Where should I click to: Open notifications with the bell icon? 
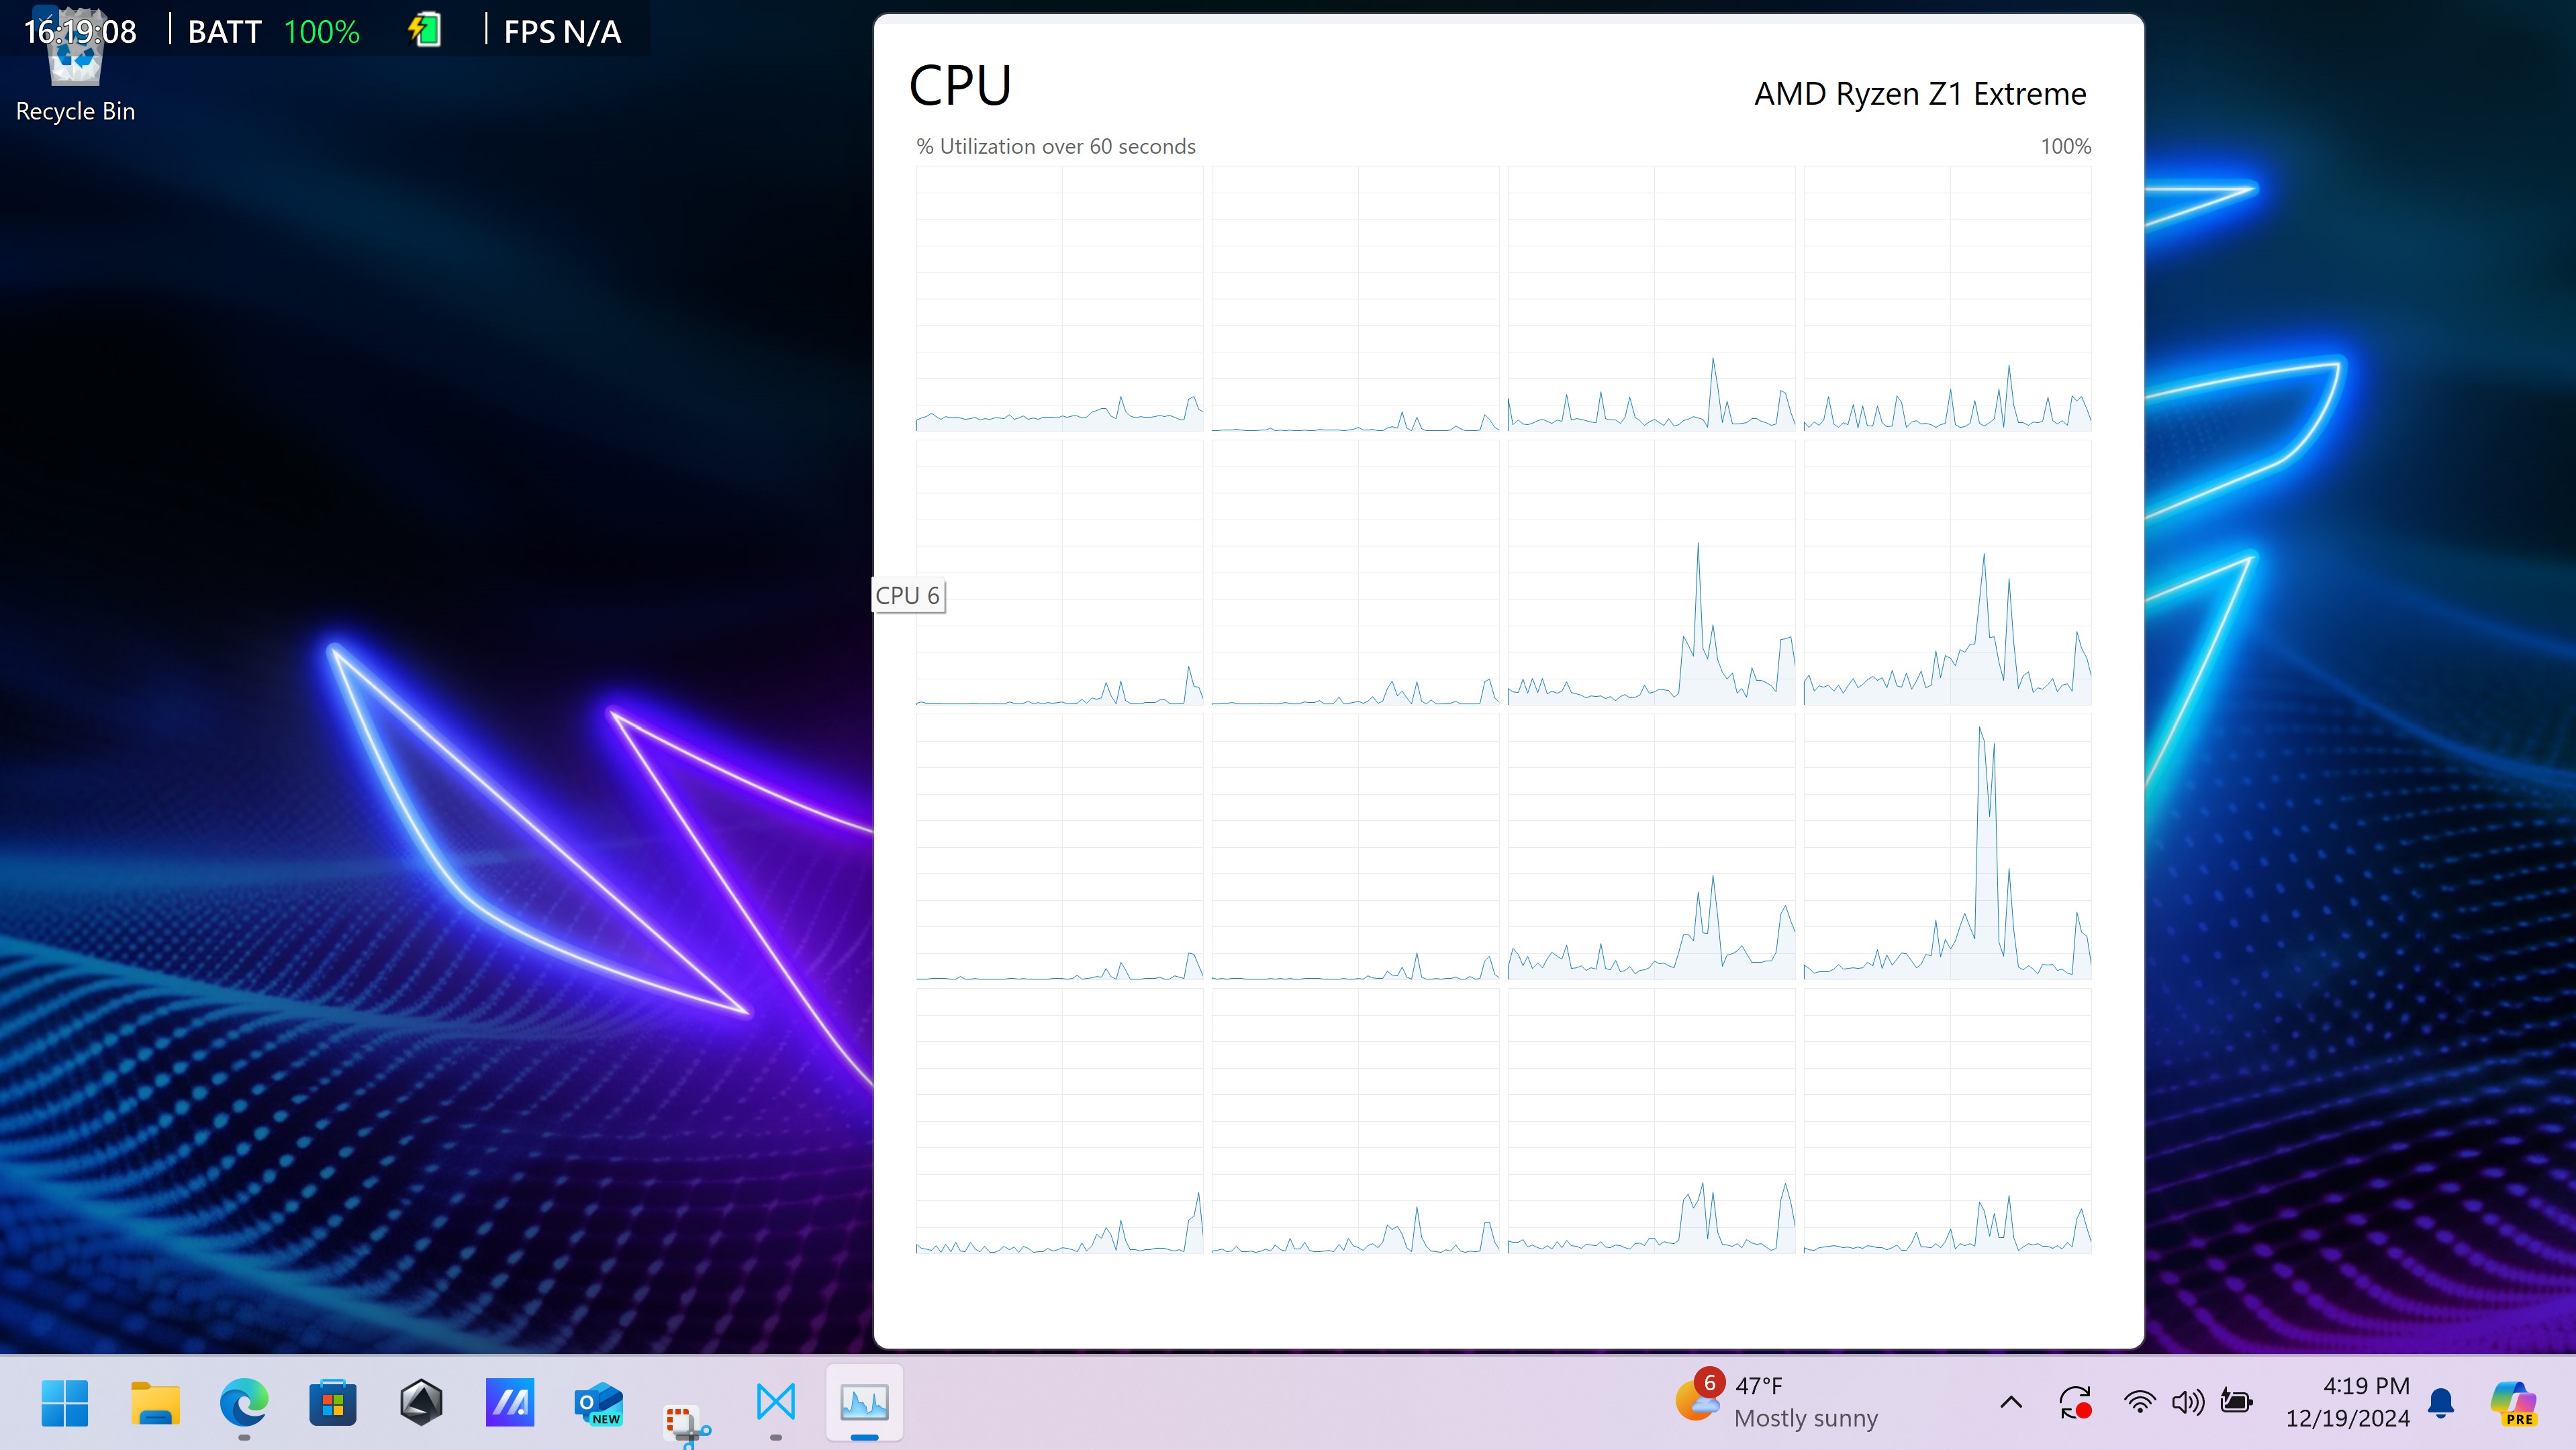pyautogui.click(x=2441, y=1403)
